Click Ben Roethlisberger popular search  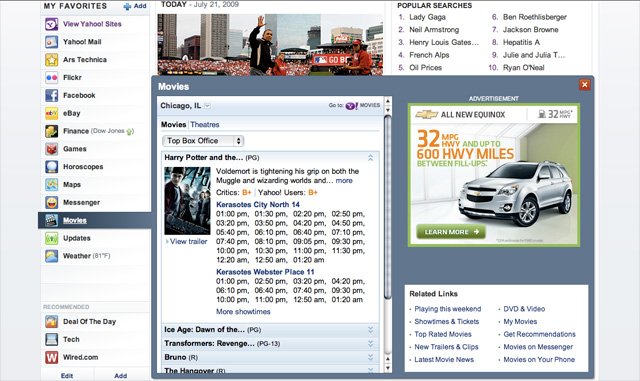coord(535,17)
